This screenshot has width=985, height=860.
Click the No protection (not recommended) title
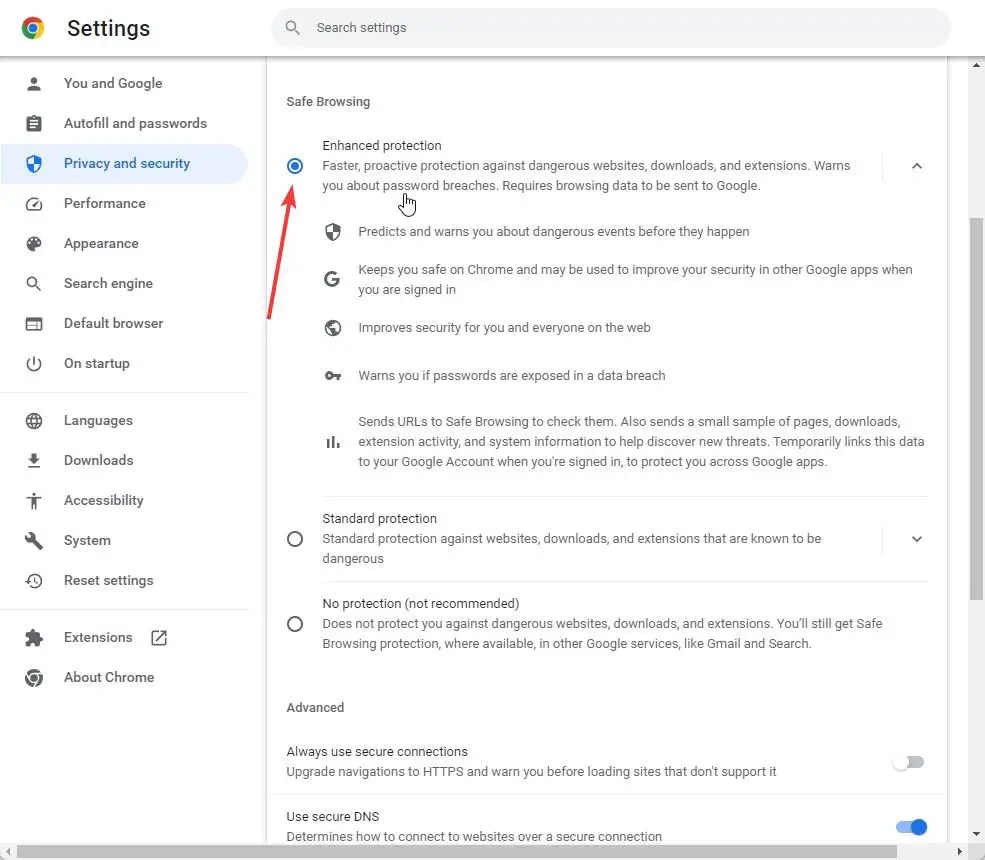pos(421,604)
